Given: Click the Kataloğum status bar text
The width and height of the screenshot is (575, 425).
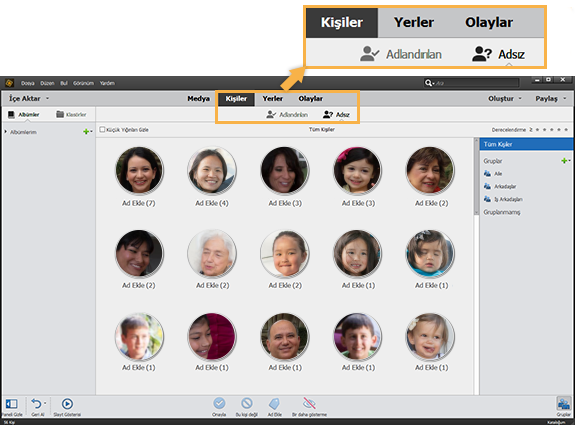Looking at the screenshot, I should pos(556,422).
